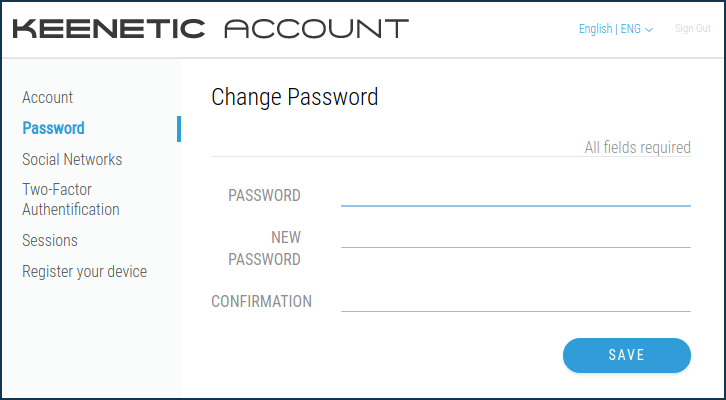This screenshot has width=726, height=400.
Task: Go to Social Networks in sidebar
Action: click(72, 159)
